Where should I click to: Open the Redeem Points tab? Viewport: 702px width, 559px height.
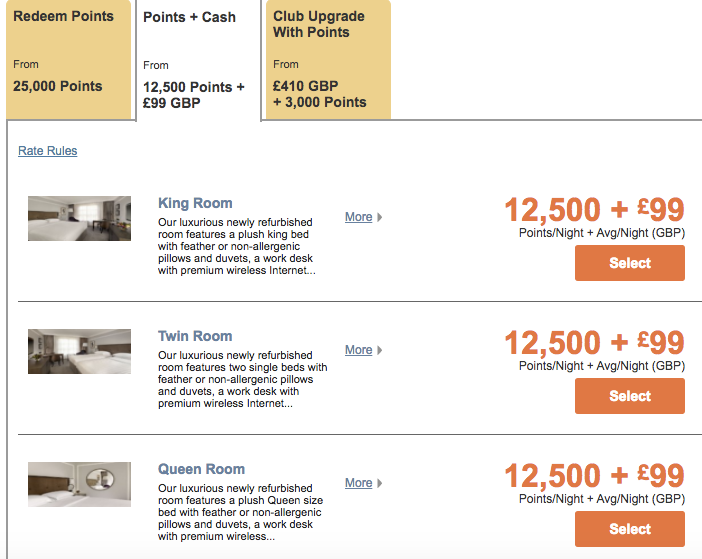[68, 60]
